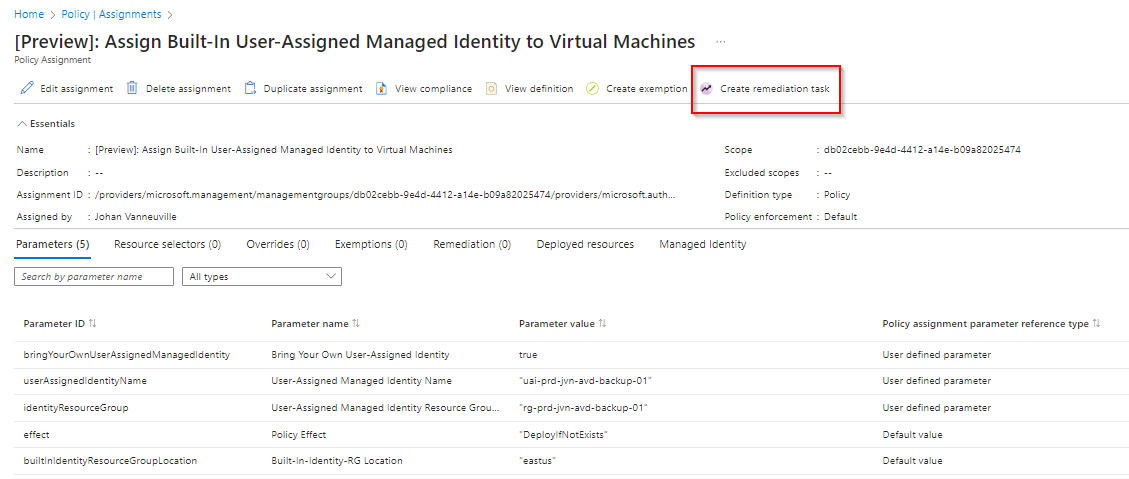1129x479 pixels.
Task: Go to Home breadcrumb link
Action: [x=28, y=14]
